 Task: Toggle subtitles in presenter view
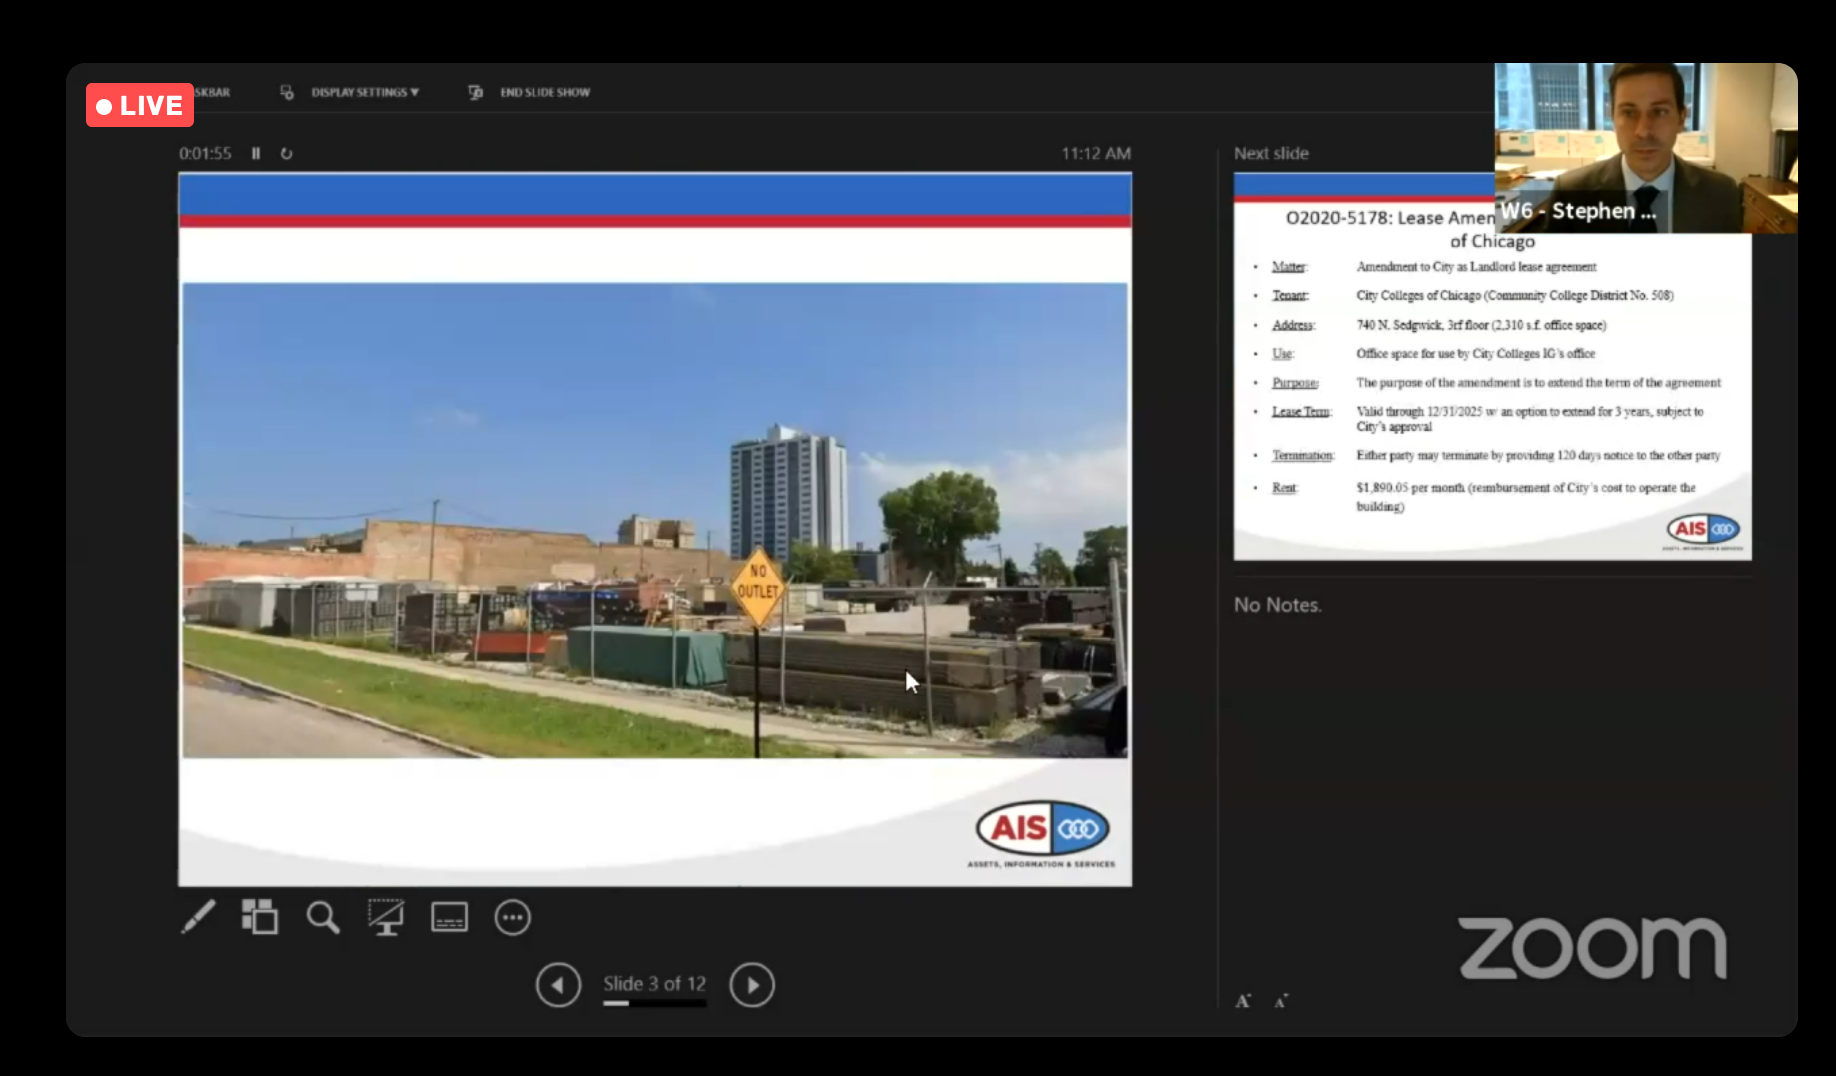pos(449,917)
